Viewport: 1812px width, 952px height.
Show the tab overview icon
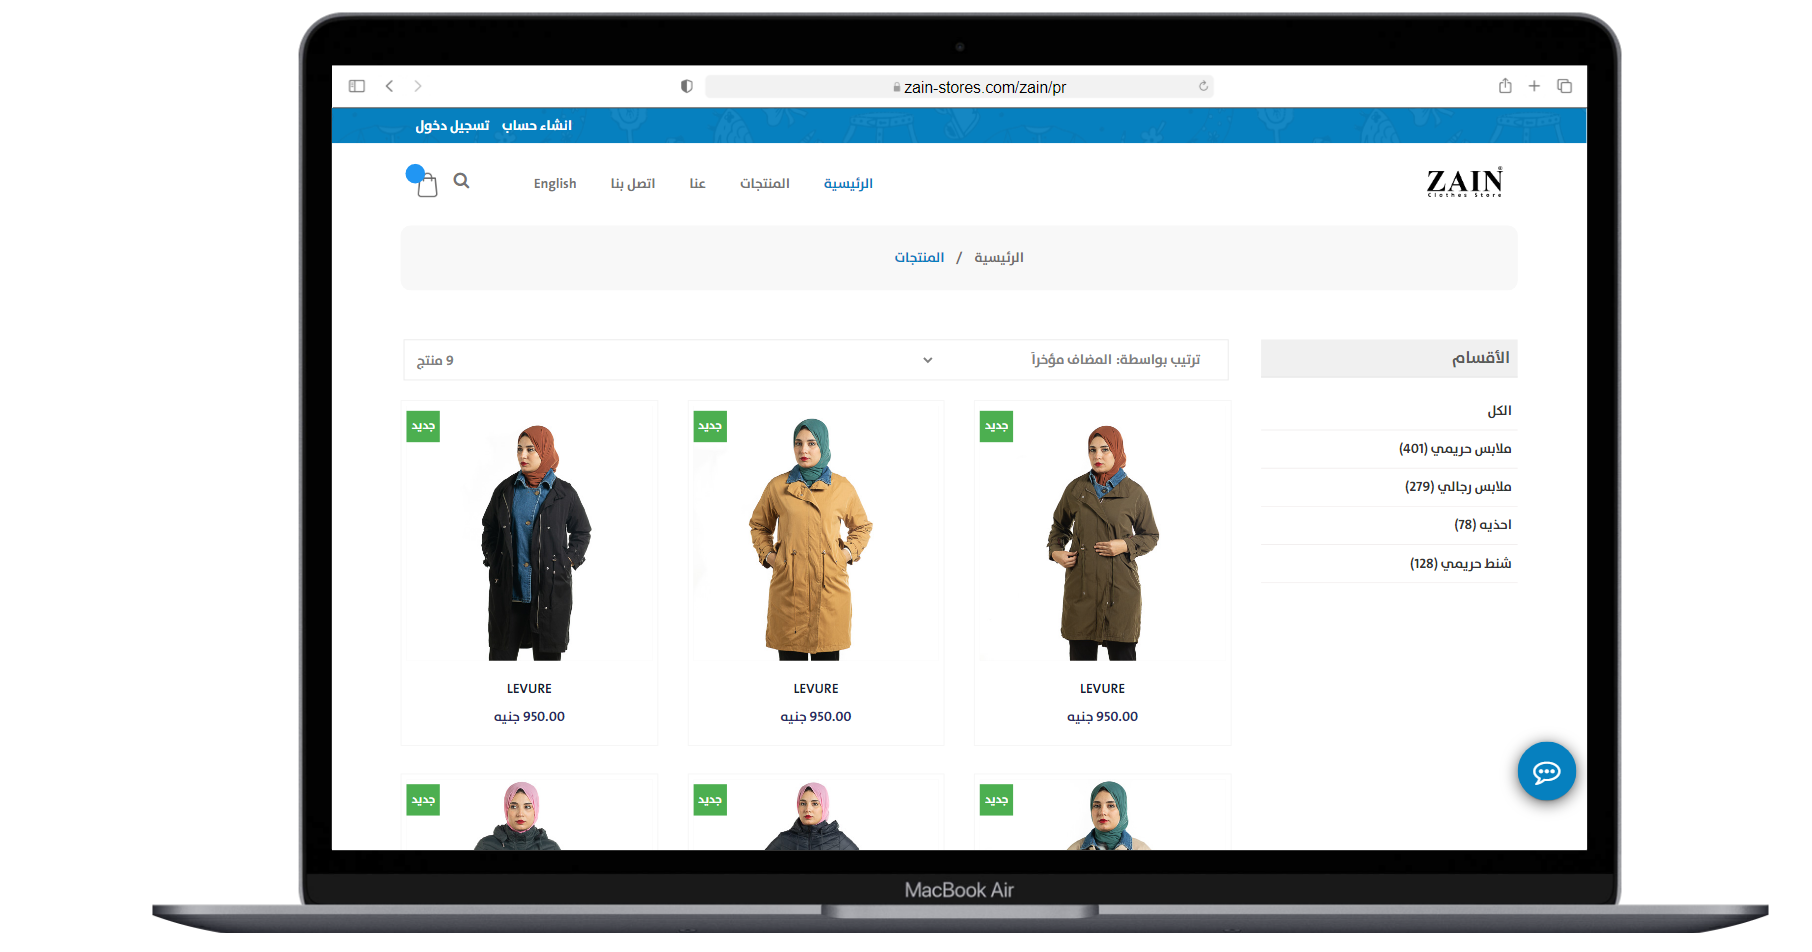click(x=1564, y=86)
